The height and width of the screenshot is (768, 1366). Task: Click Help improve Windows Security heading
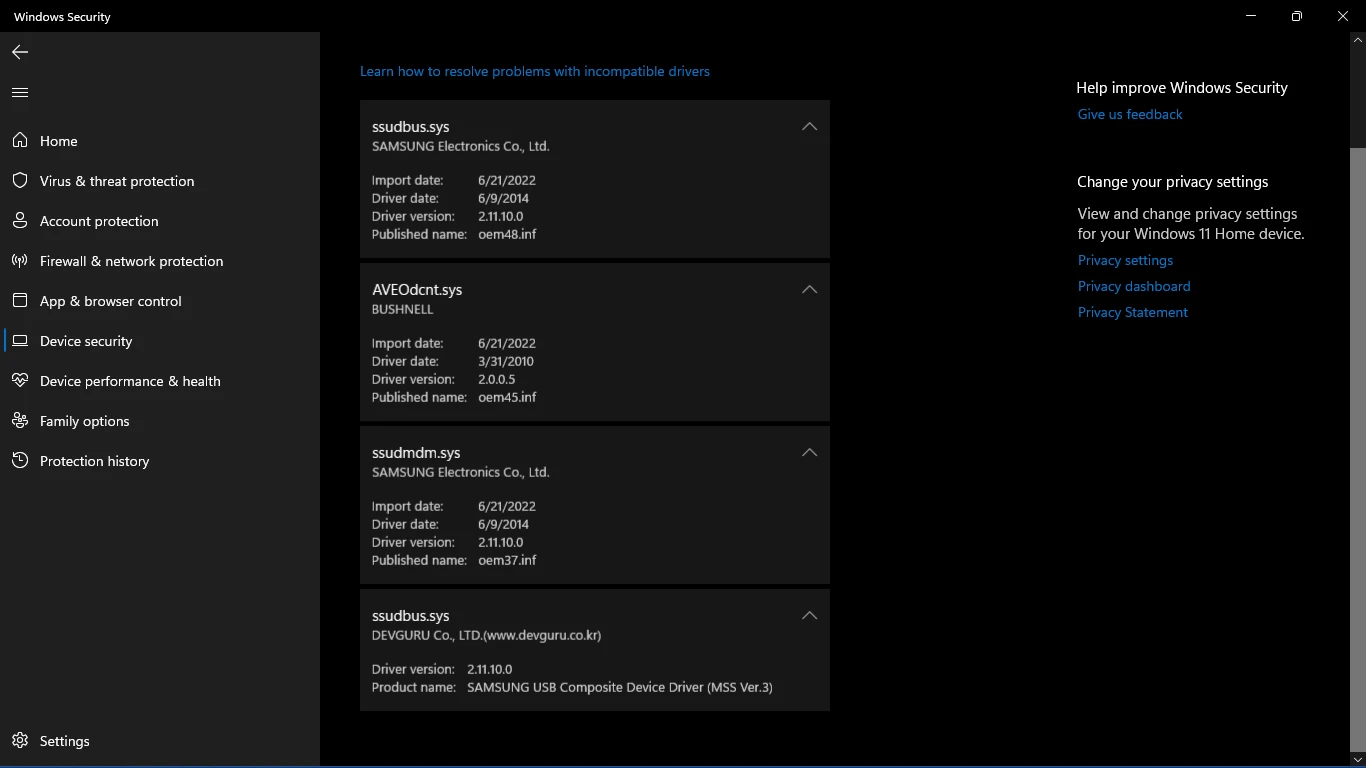tap(1182, 88)
